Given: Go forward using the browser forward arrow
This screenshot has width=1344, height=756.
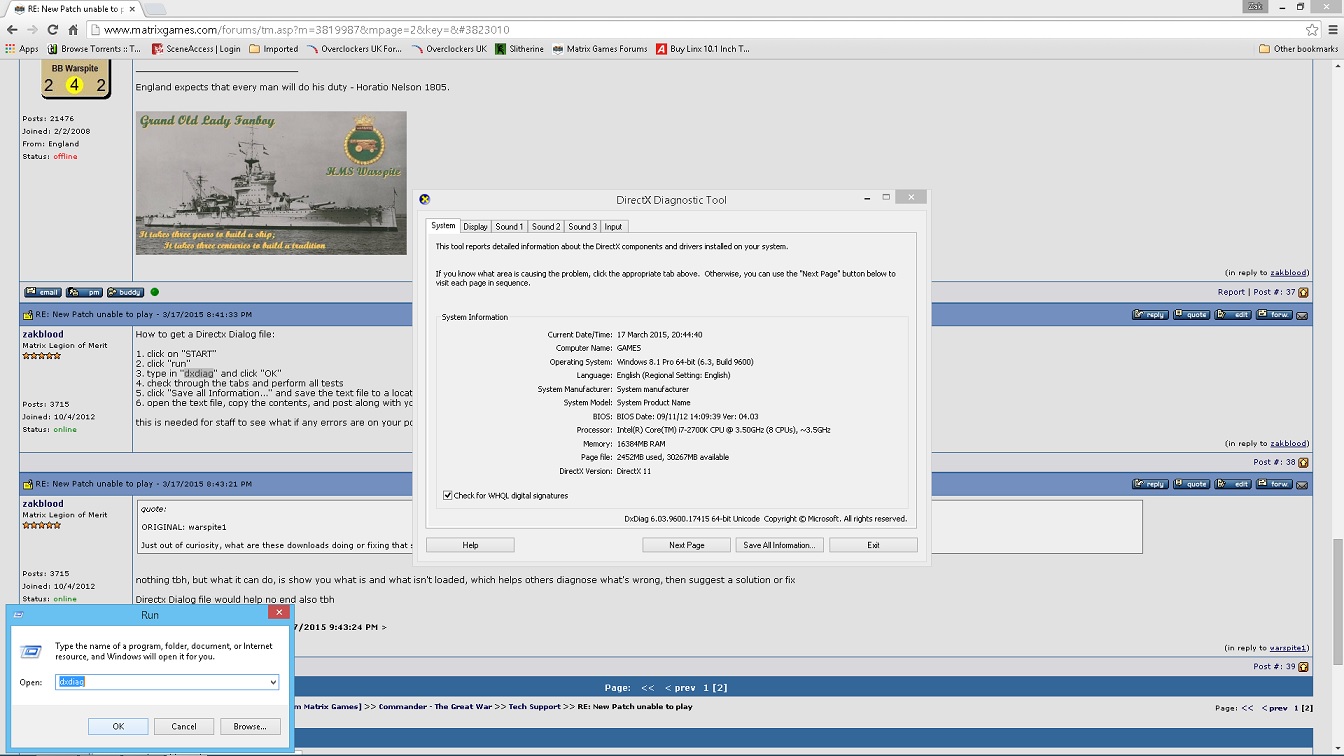Looking at the screenshot, I should [32, 30].
